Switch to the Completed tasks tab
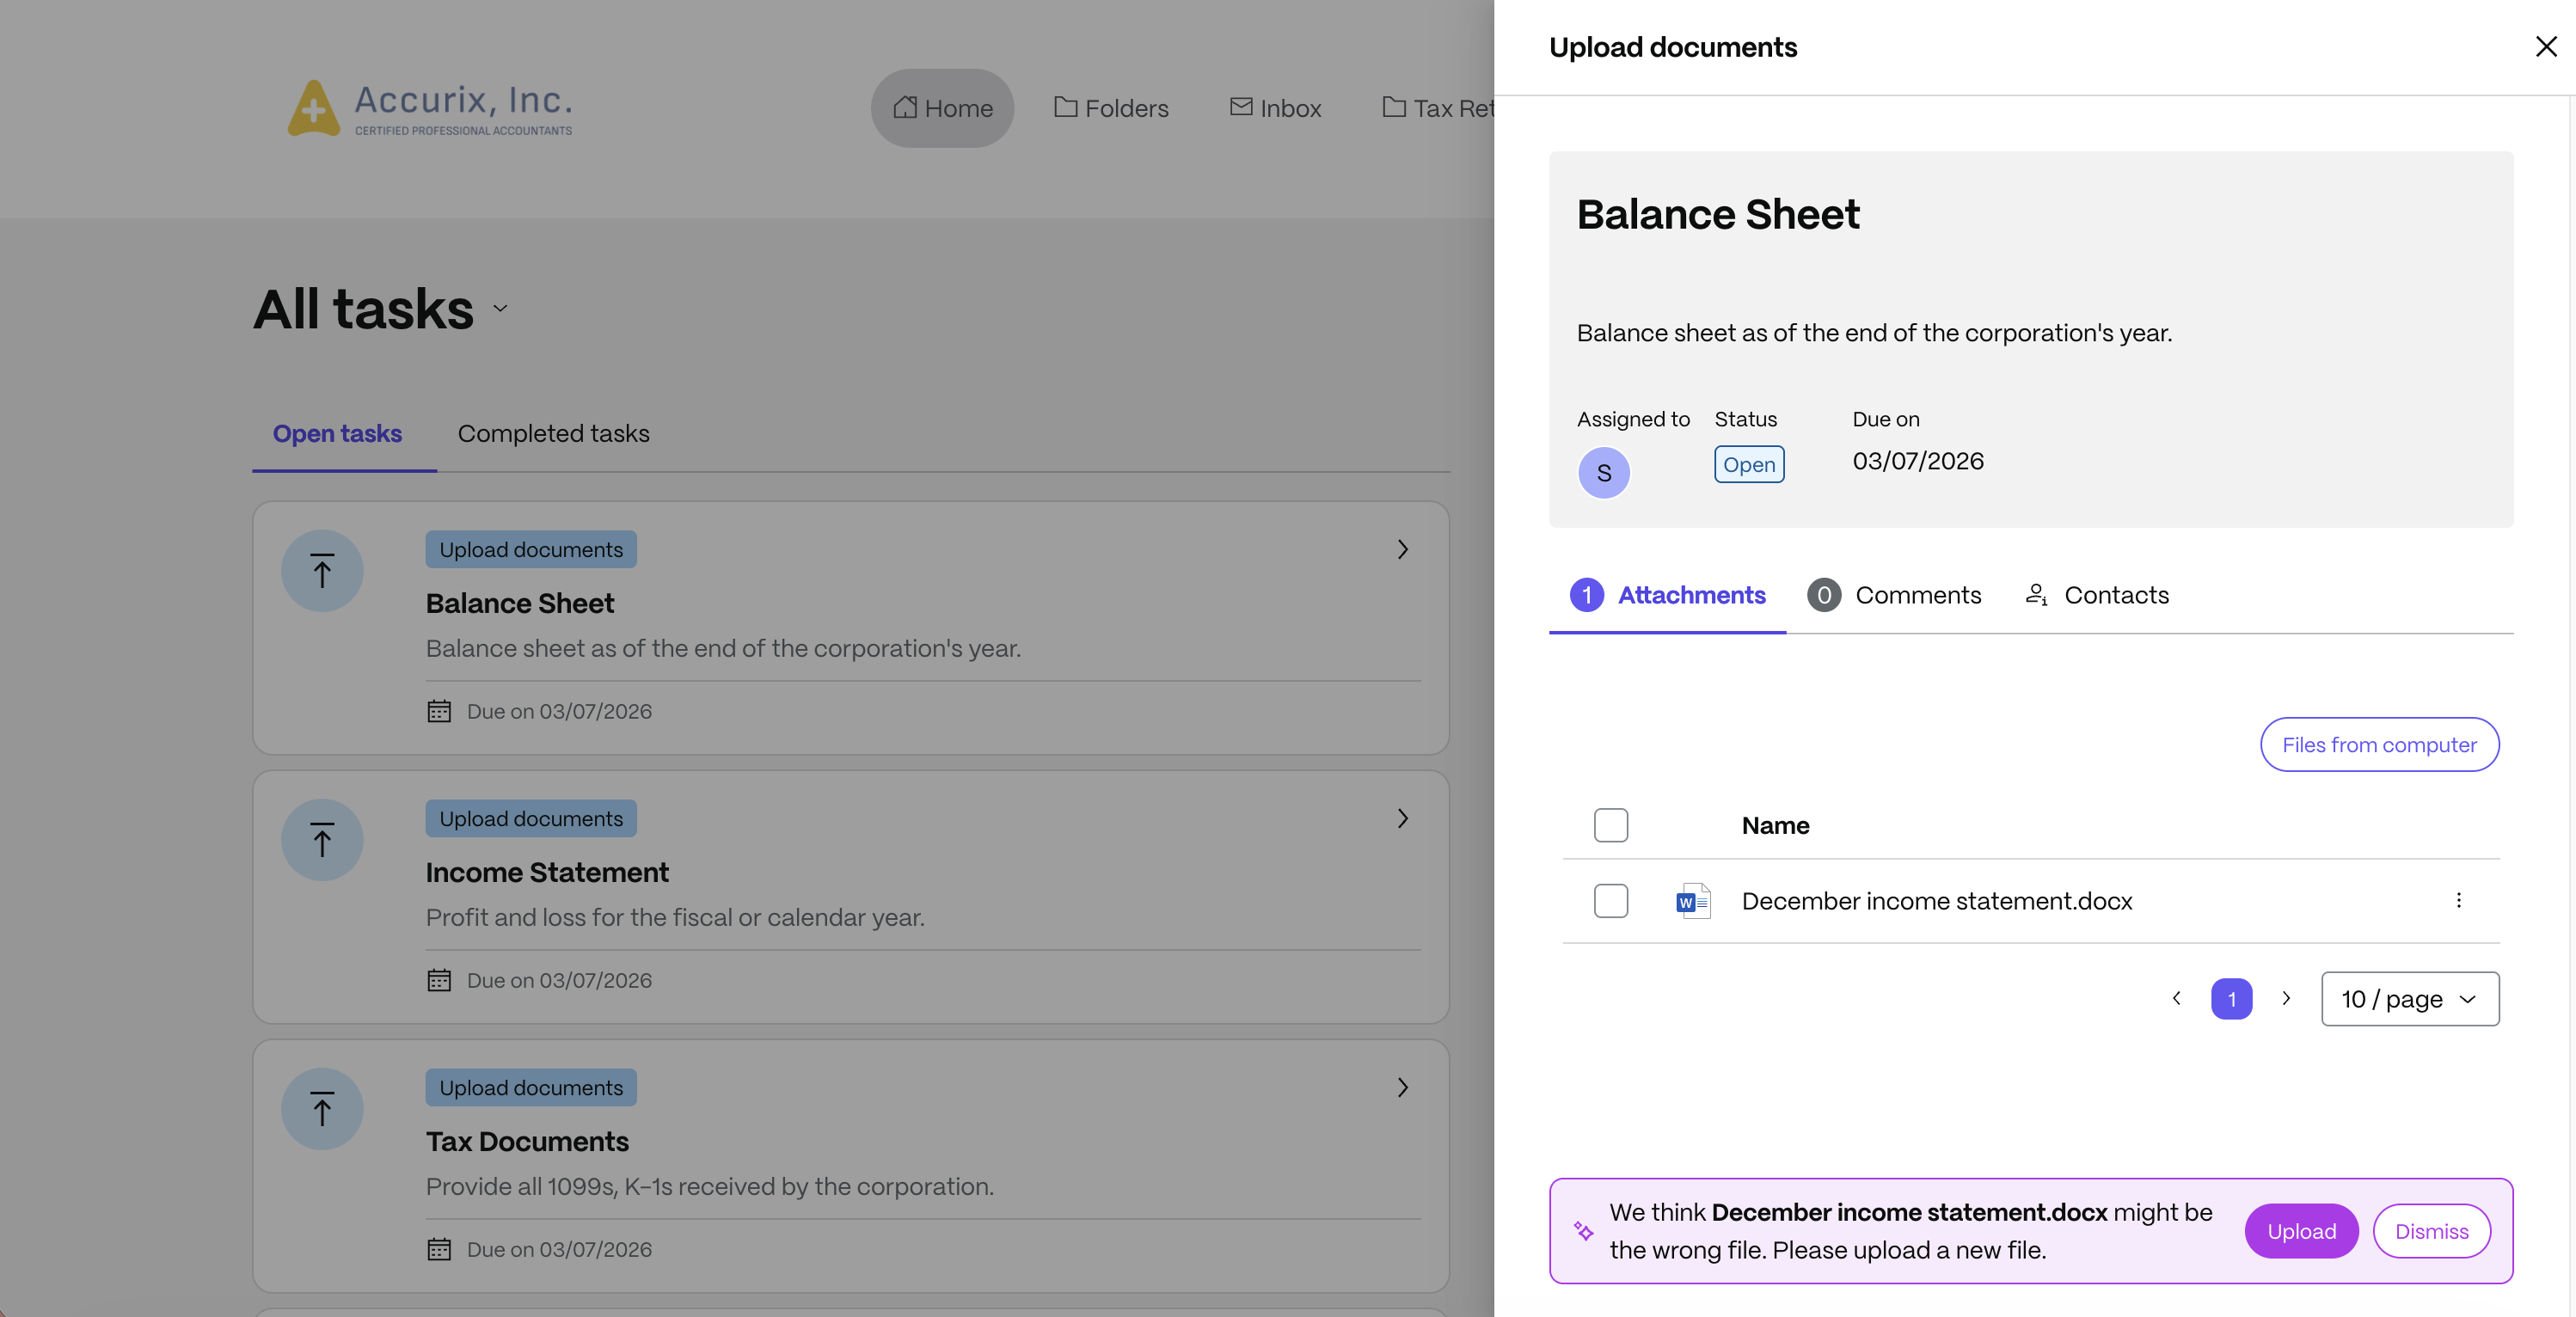Screen dimensions: 2576x1317 (553, 434)
